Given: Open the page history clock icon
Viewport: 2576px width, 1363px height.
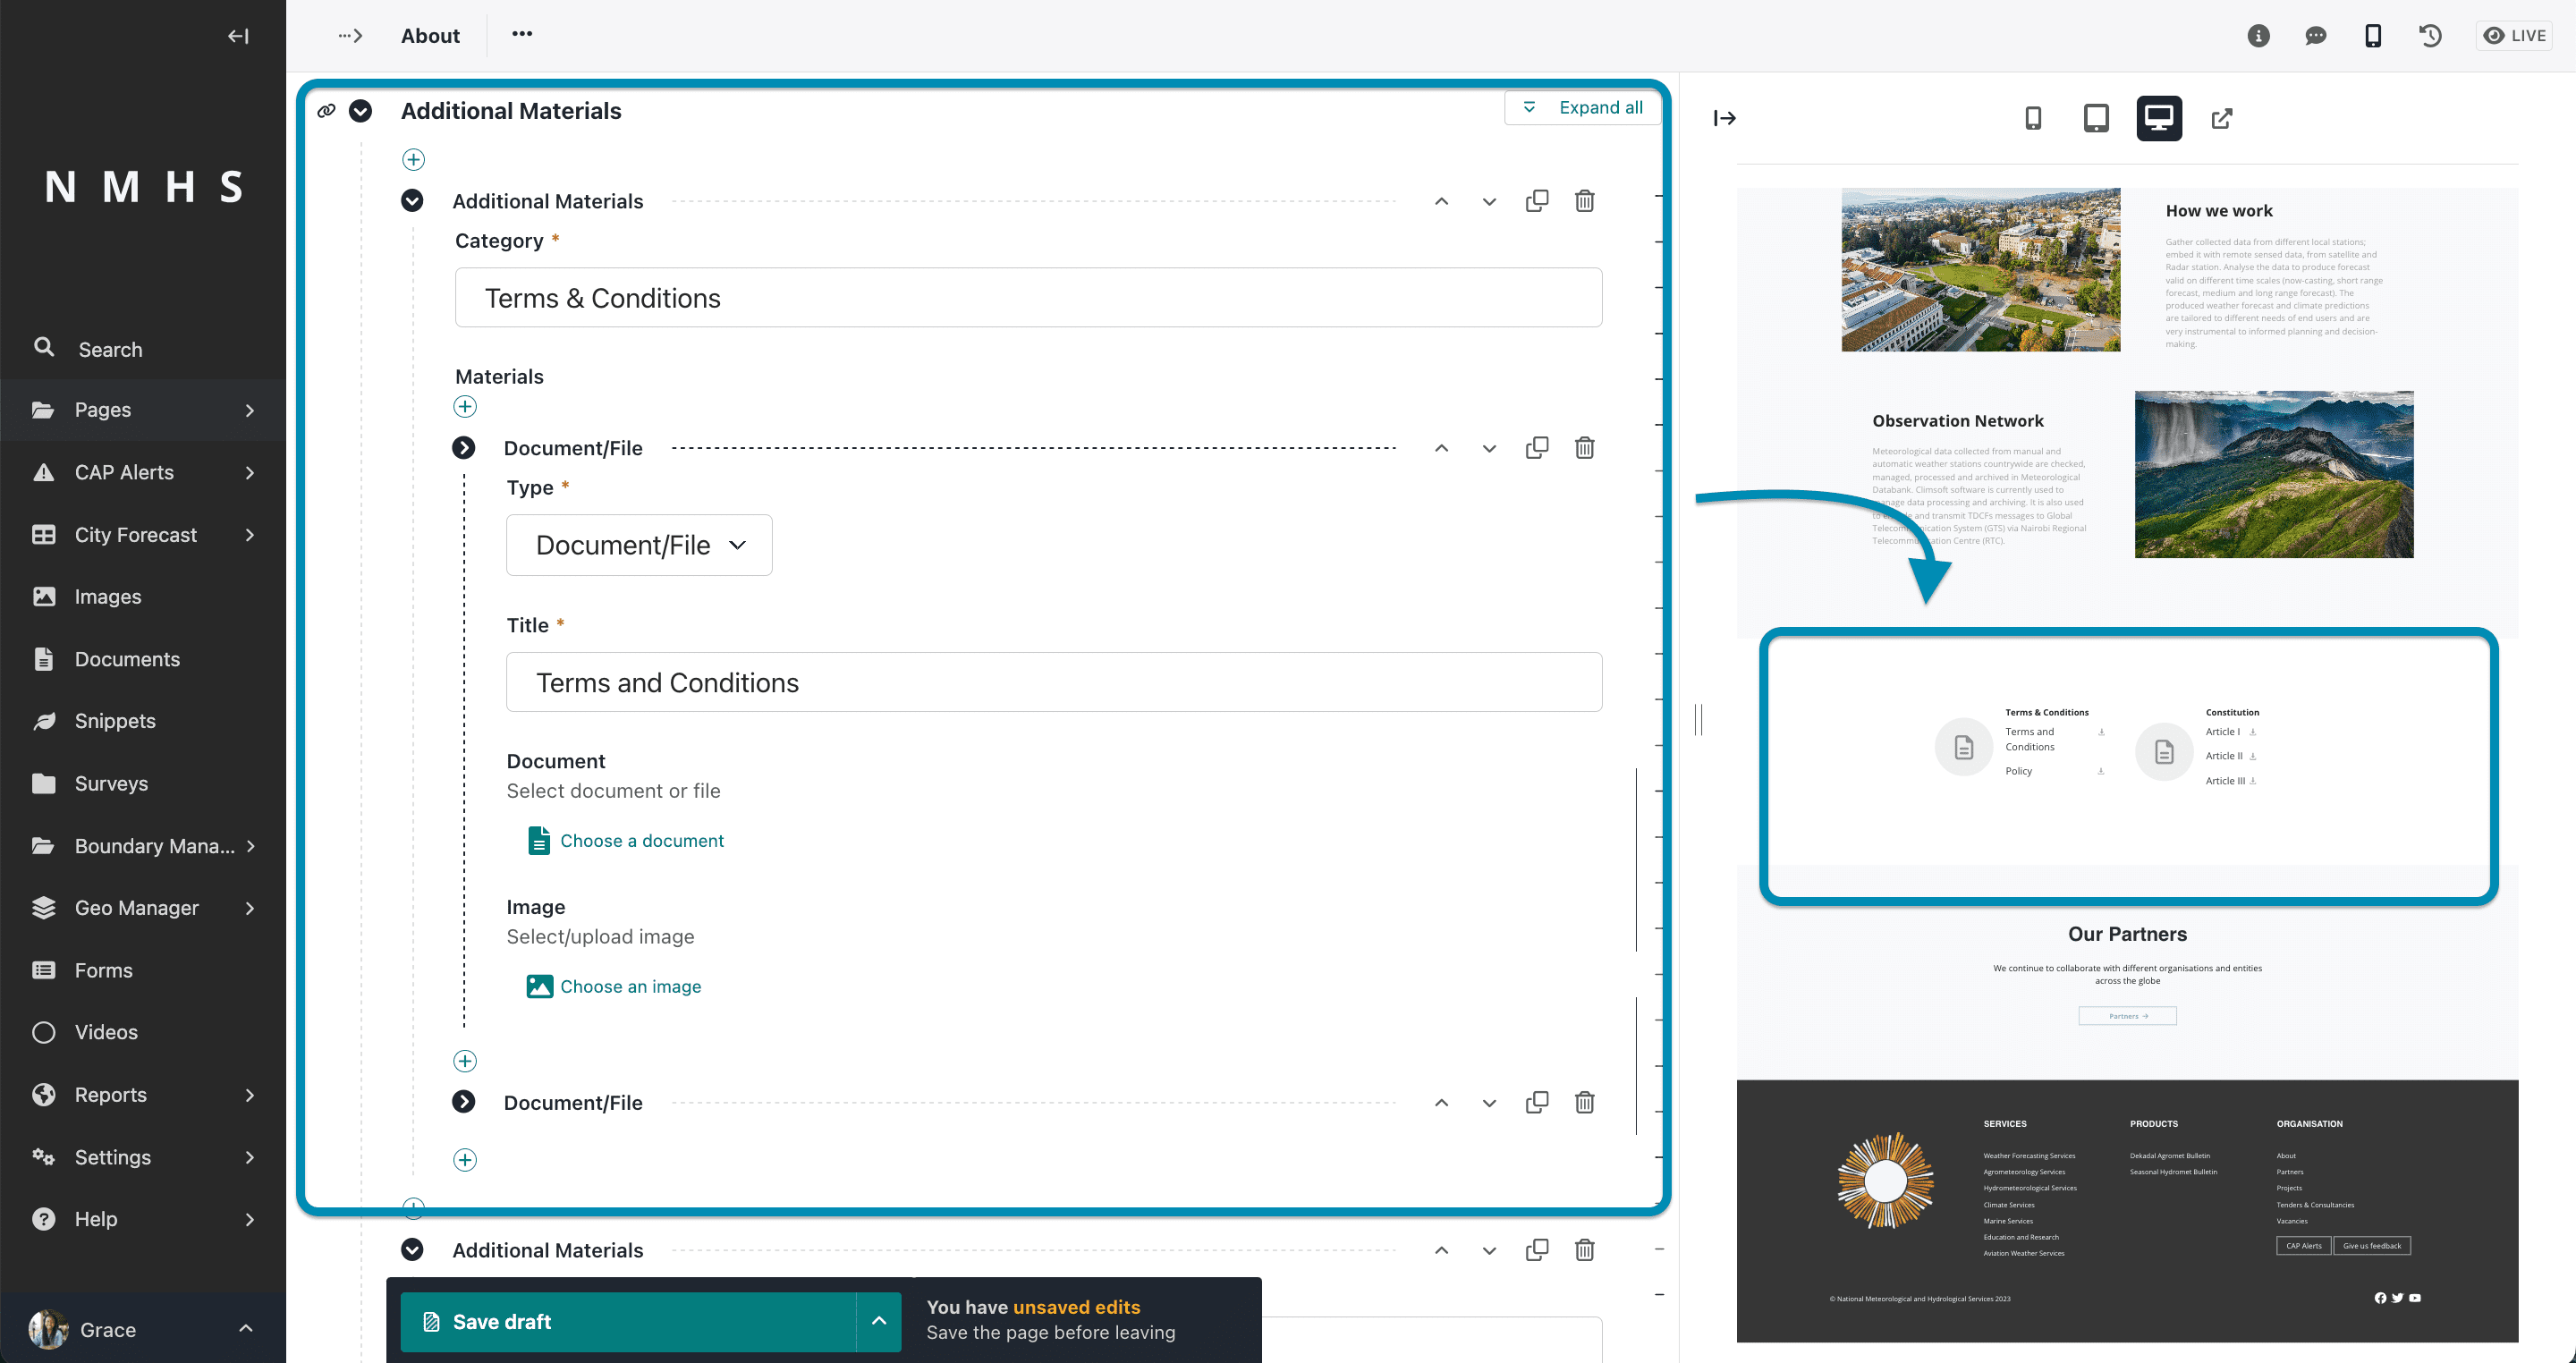Looking at the screenshot, I should point(2430,36).
